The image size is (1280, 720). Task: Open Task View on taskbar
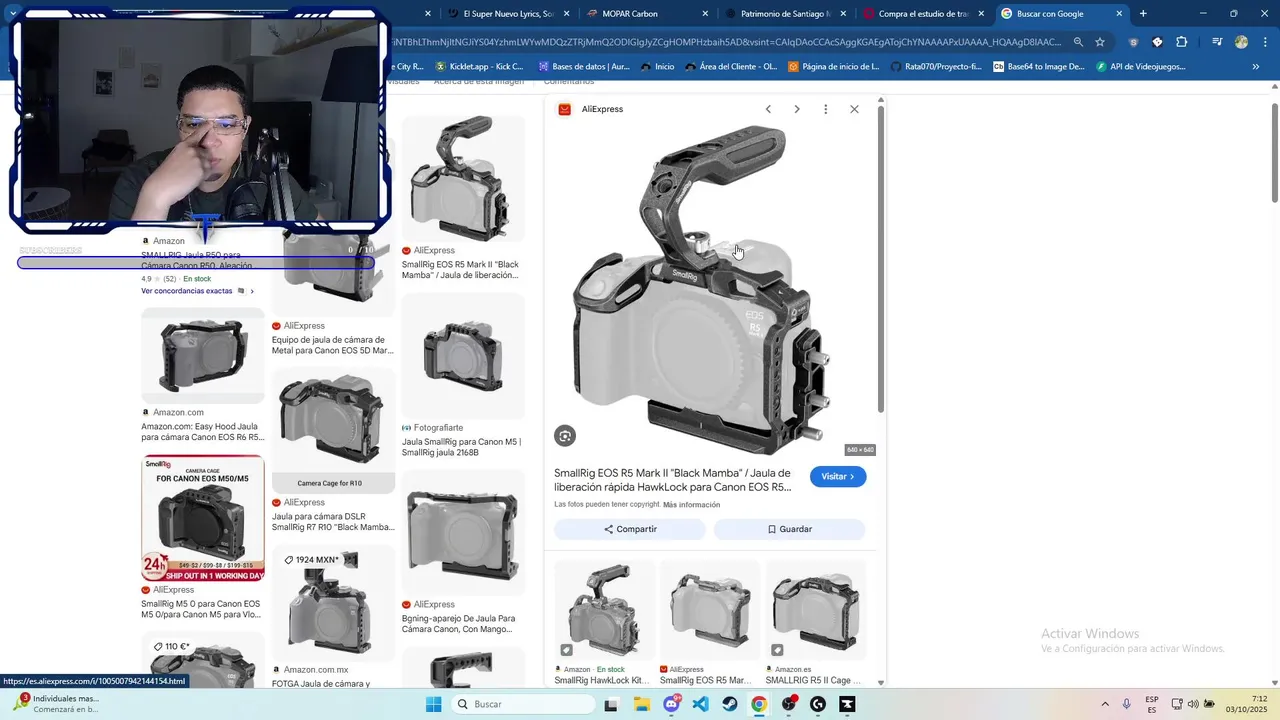(x=611, y=704)
